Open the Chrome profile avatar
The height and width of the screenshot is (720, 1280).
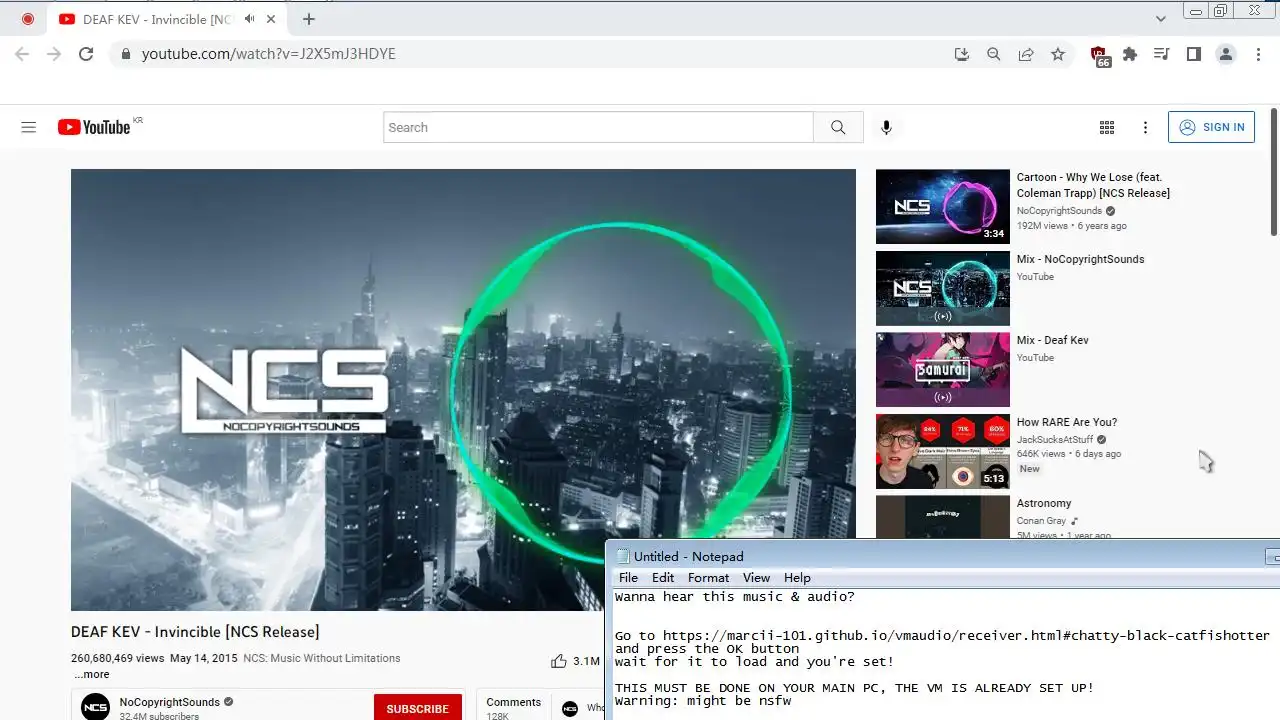pos(1226,54)
